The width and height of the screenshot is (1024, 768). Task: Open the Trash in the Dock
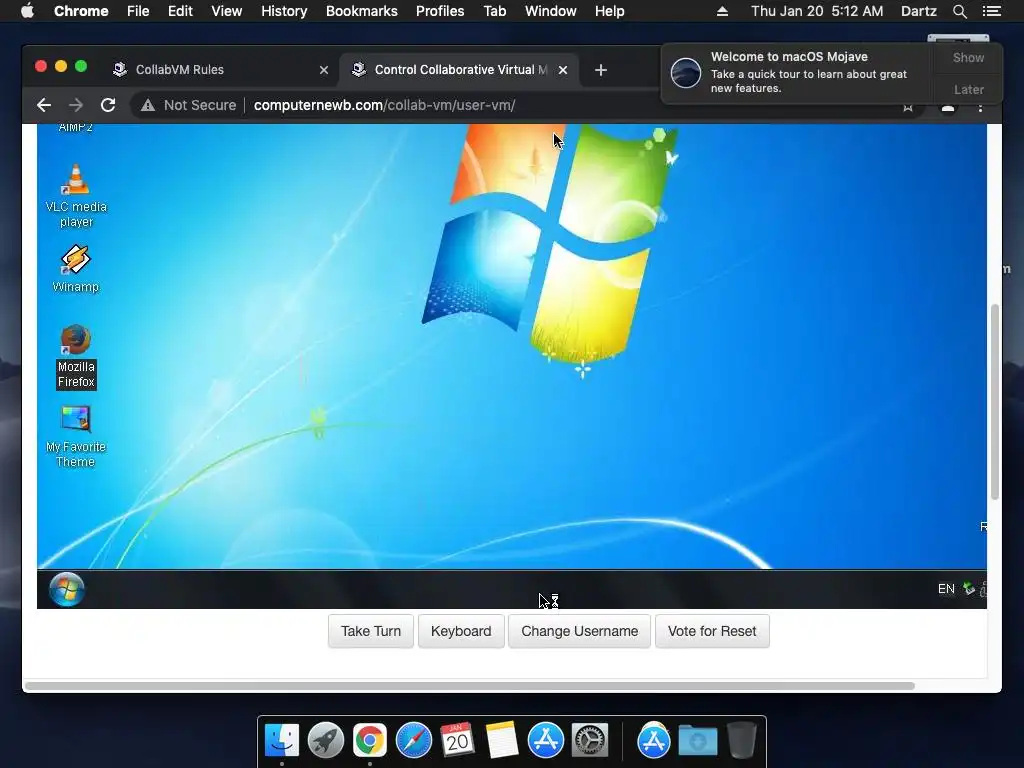tap(741, 741)
